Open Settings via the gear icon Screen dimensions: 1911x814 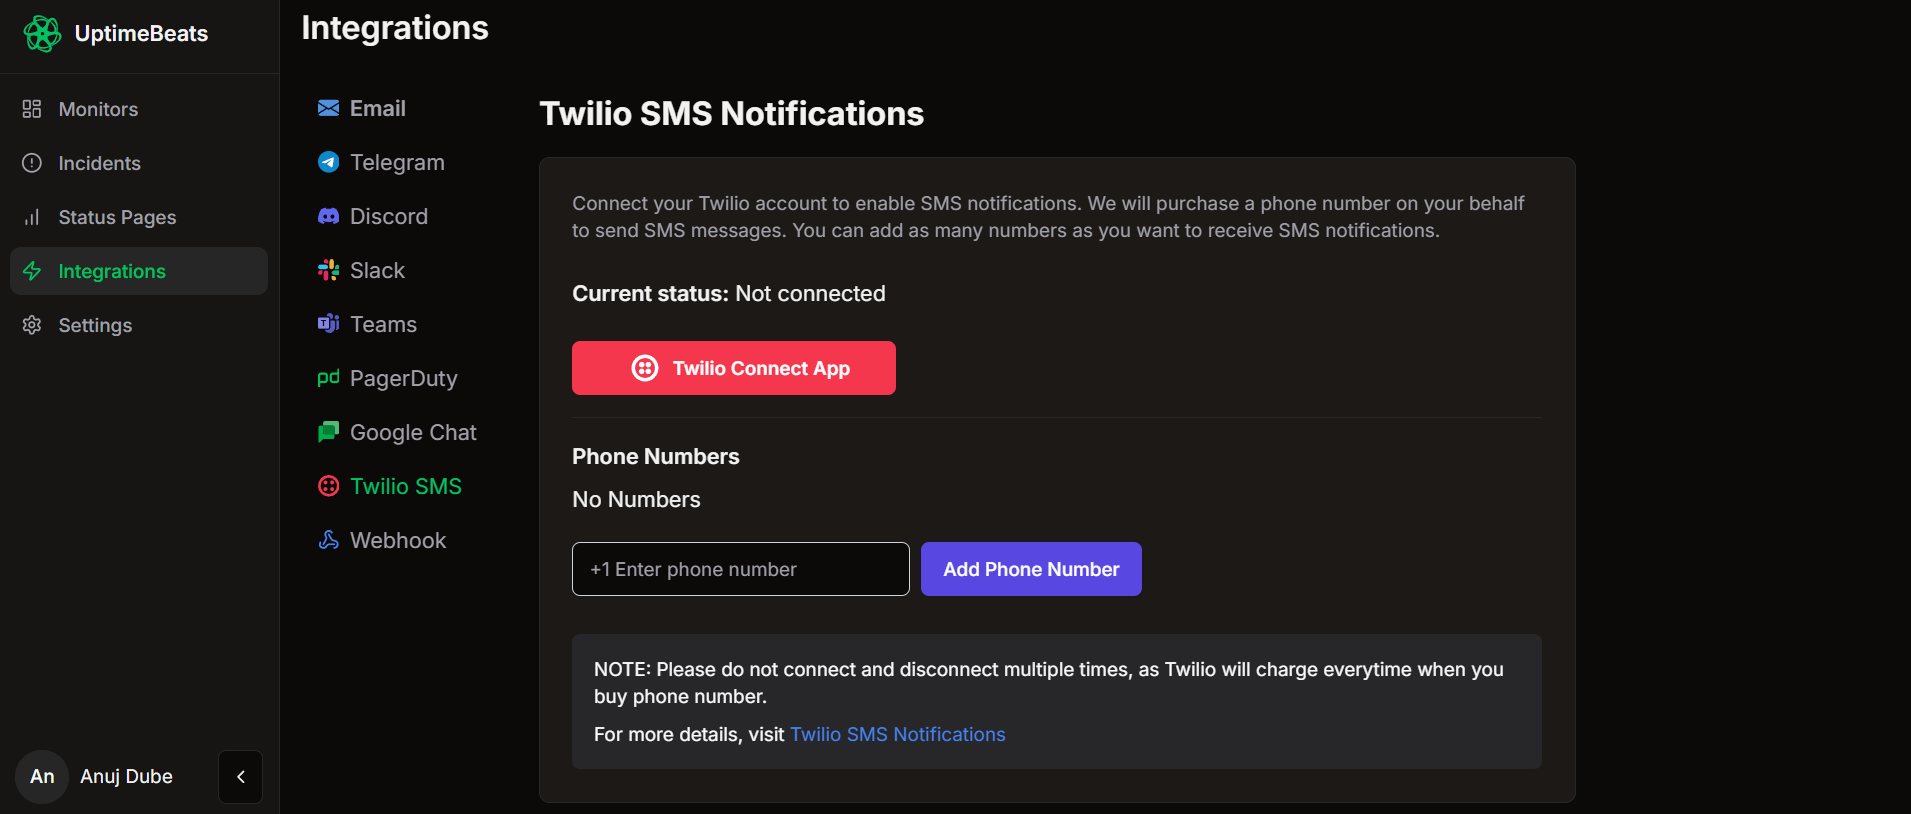(32, 325)
